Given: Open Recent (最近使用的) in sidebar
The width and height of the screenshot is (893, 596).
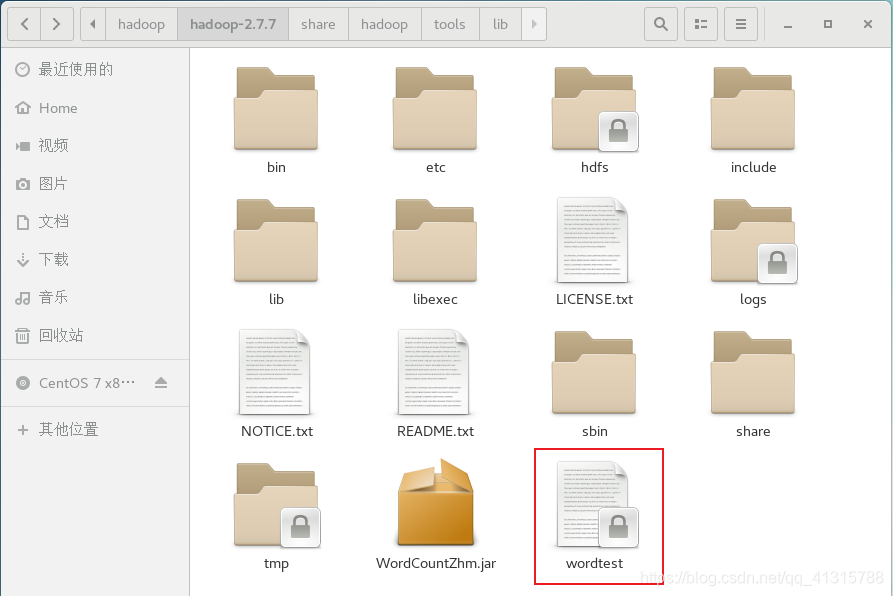Looking at the screenshot, I should (95, 69).
